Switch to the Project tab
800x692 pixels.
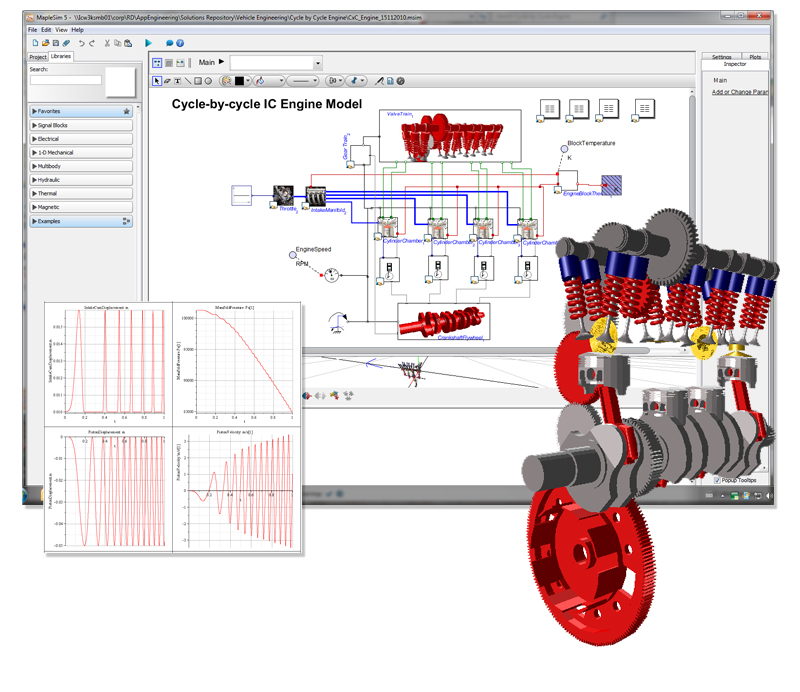[36, 57]
